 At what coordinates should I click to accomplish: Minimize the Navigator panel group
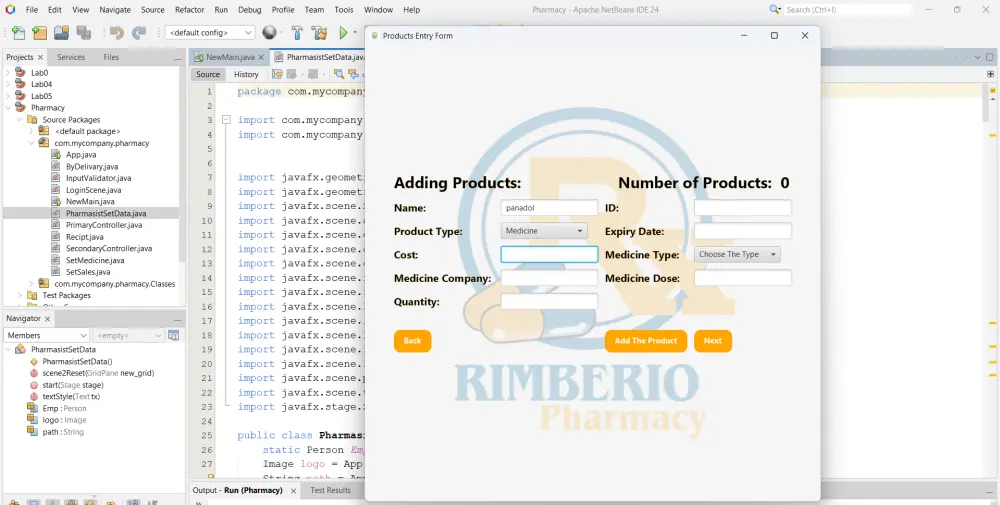click(x=177, y=320)
